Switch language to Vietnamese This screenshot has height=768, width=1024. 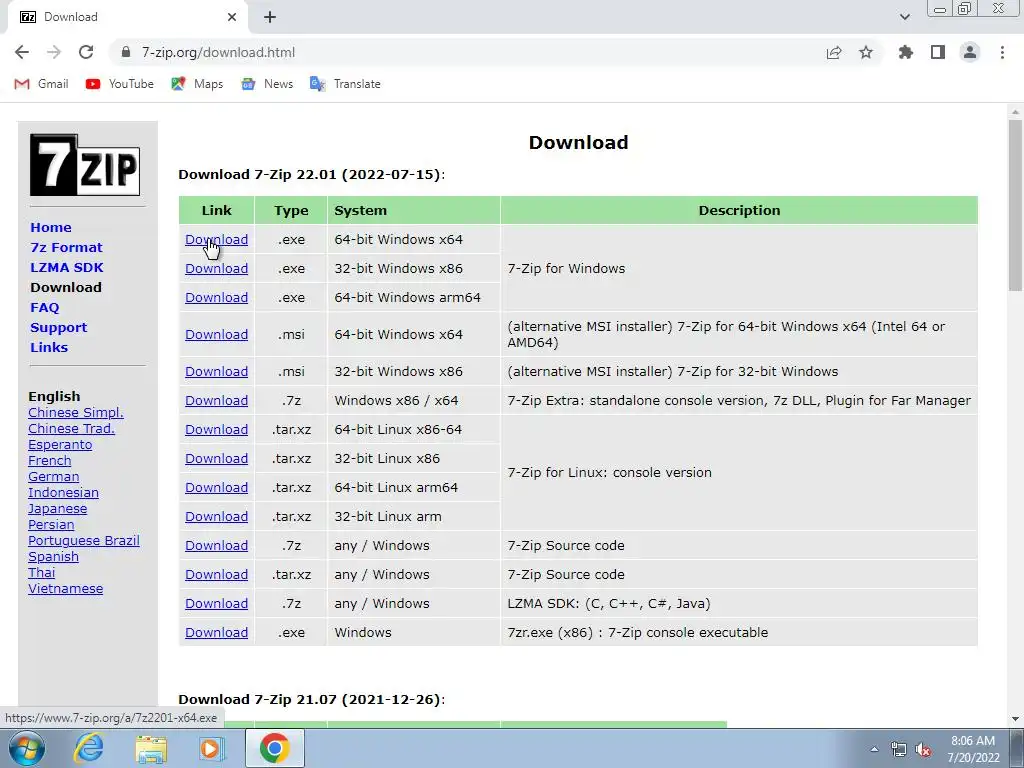65,588
